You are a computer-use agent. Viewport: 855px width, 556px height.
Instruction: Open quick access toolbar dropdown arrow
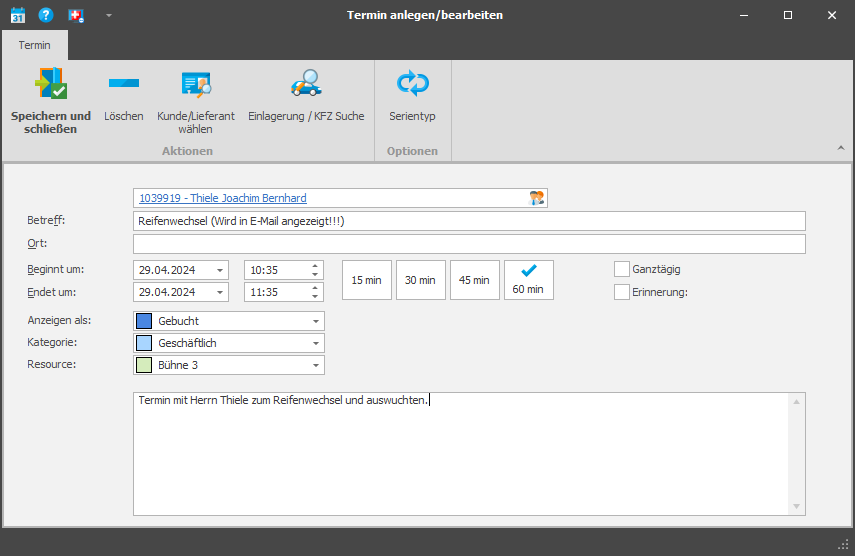[109, 15]
